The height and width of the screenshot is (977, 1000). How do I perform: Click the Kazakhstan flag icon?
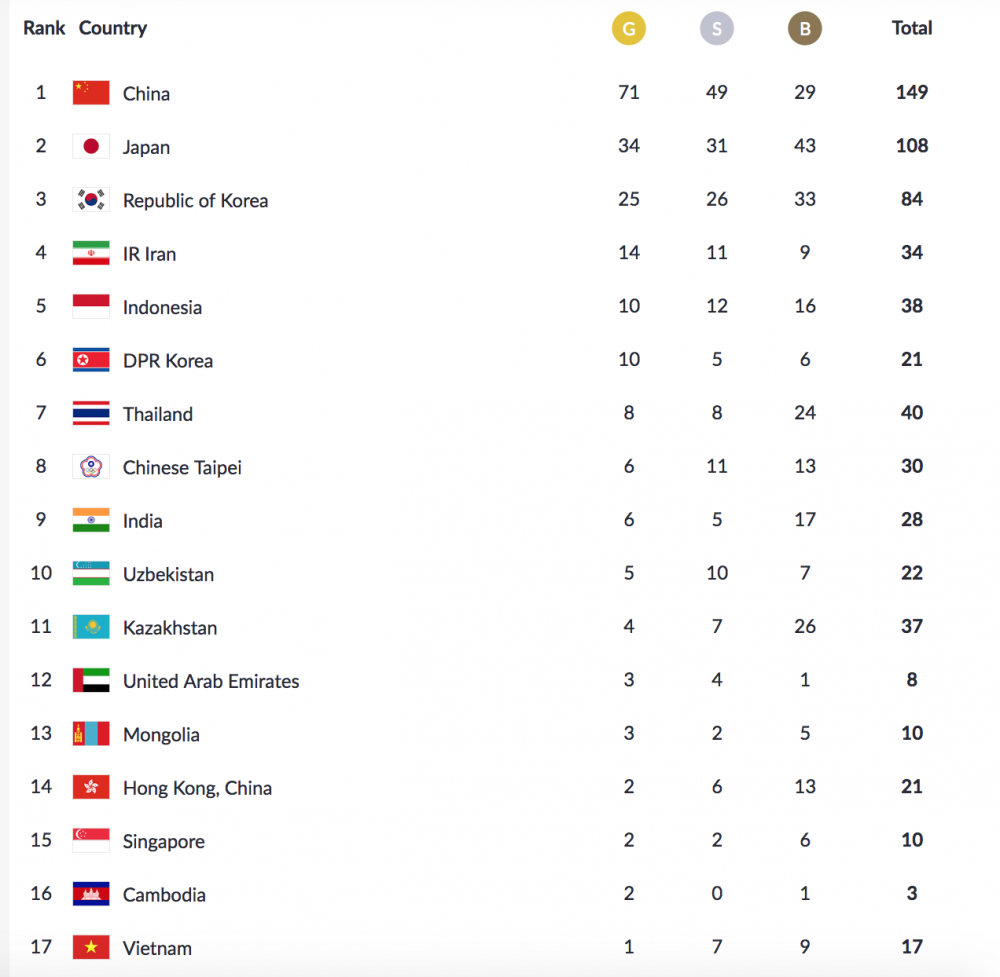[x=91, y=627]
